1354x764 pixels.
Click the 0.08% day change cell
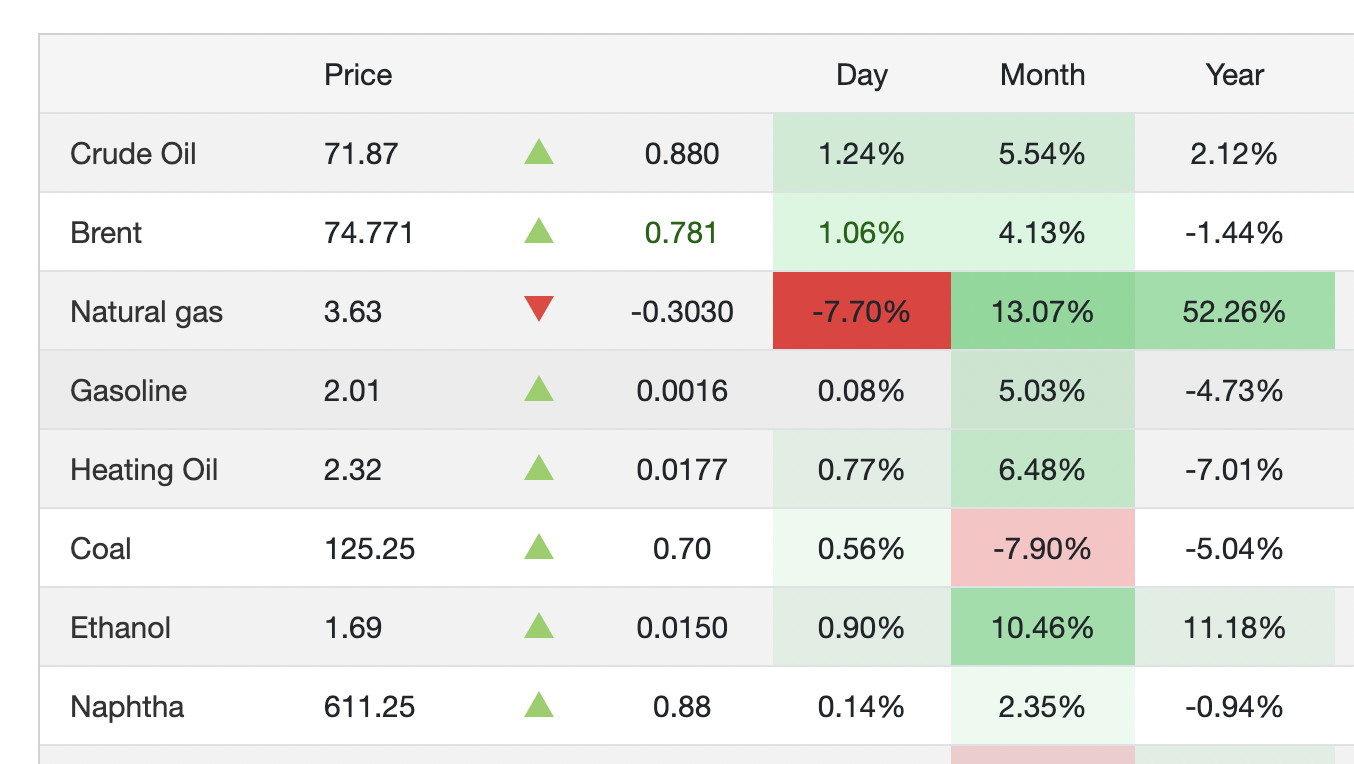coord(862,390)
